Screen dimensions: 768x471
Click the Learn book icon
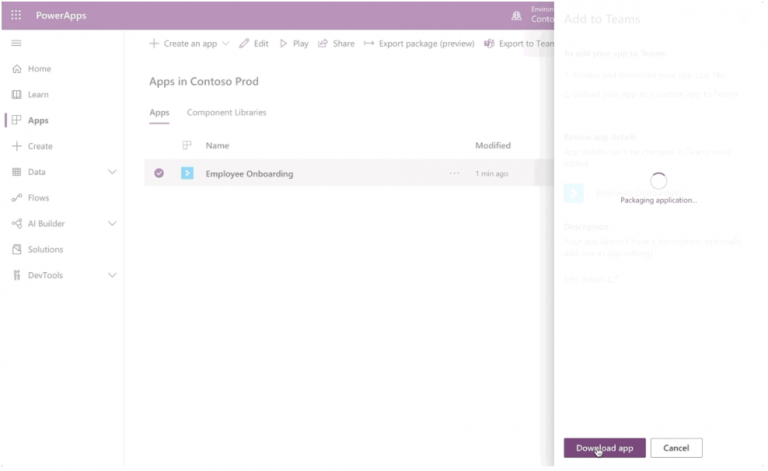click(17, 94)
